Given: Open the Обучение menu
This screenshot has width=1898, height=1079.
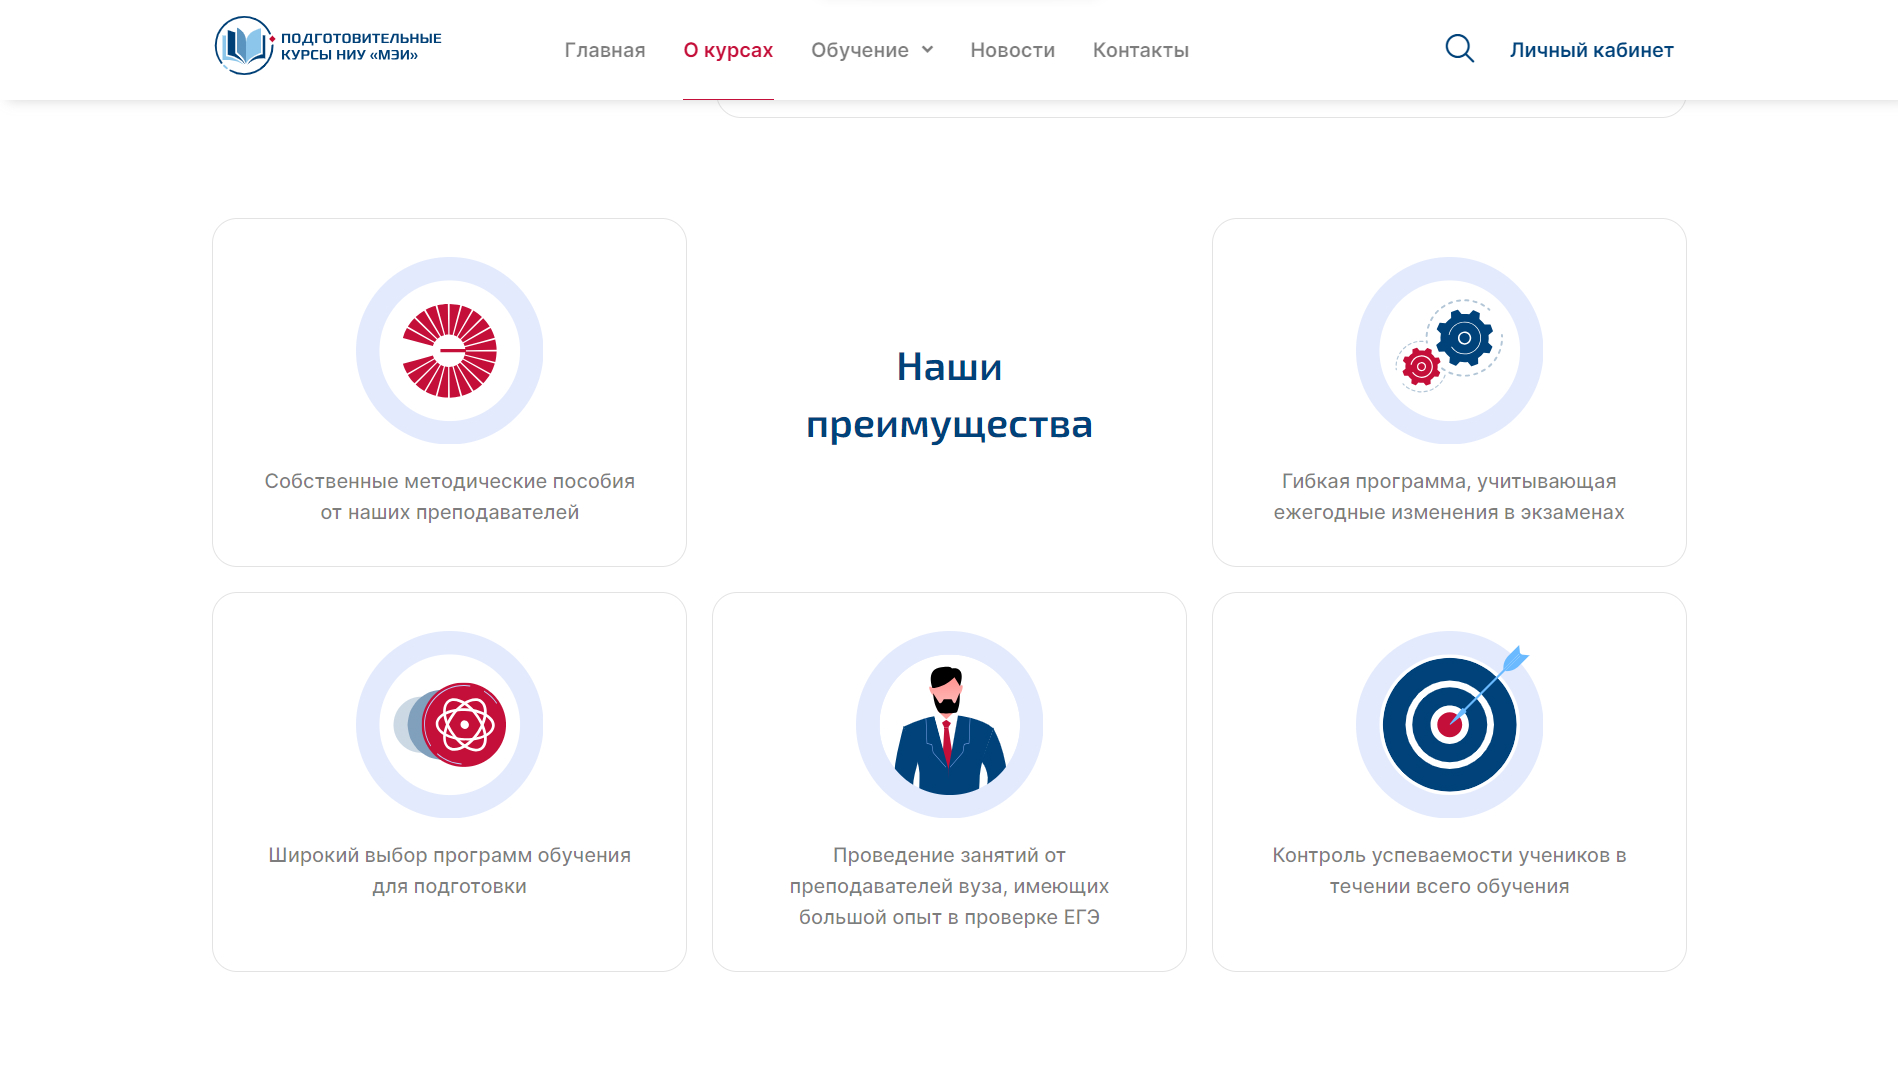Looking at the screenshot, I should point(860,50).
